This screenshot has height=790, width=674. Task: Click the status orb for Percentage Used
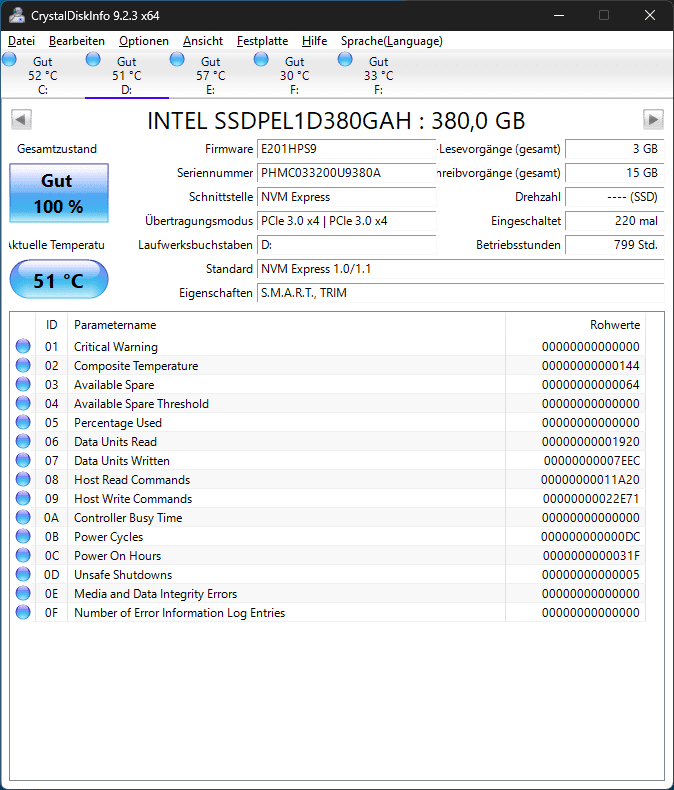click(23, 422)
